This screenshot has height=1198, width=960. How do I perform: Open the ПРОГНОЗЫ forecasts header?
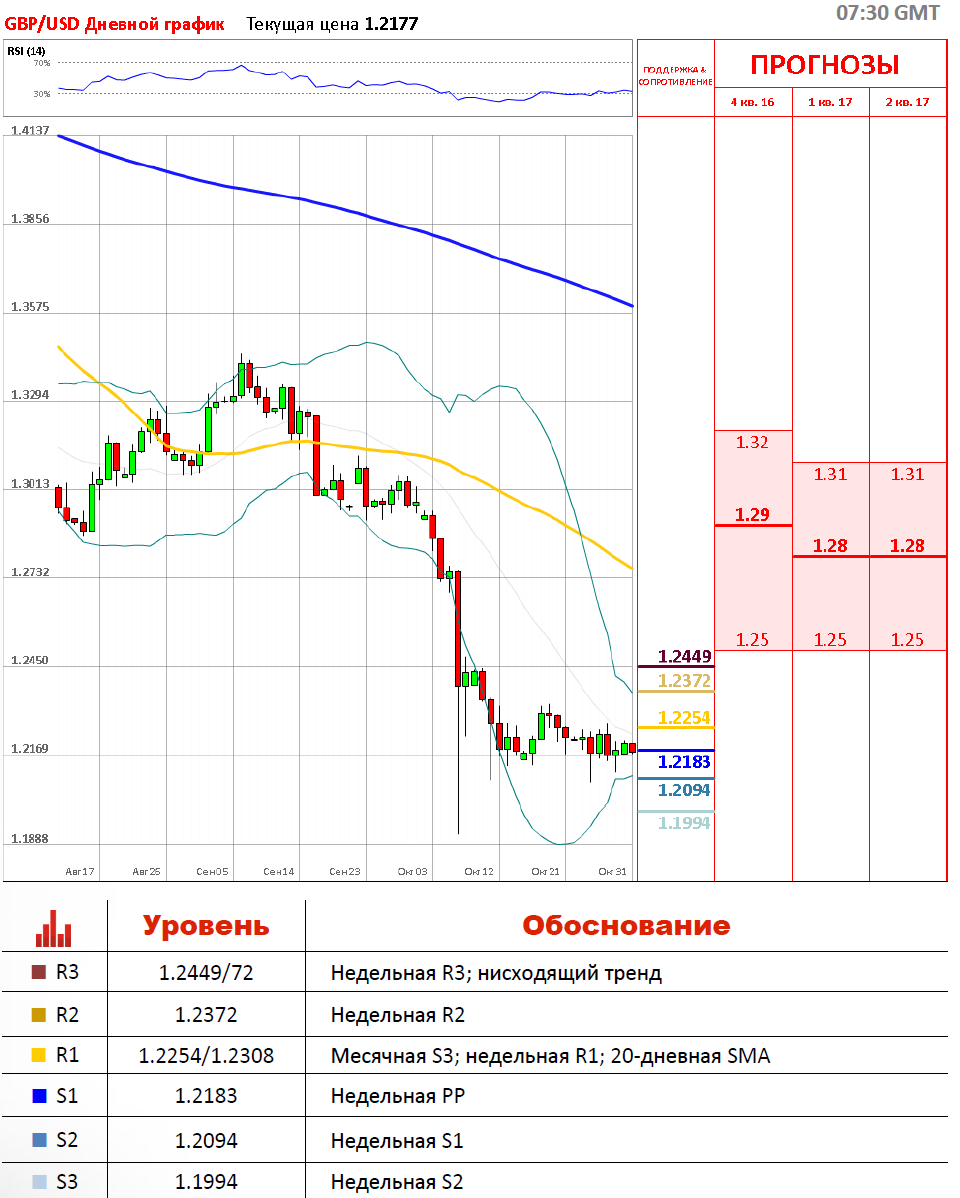pos(825,65)
